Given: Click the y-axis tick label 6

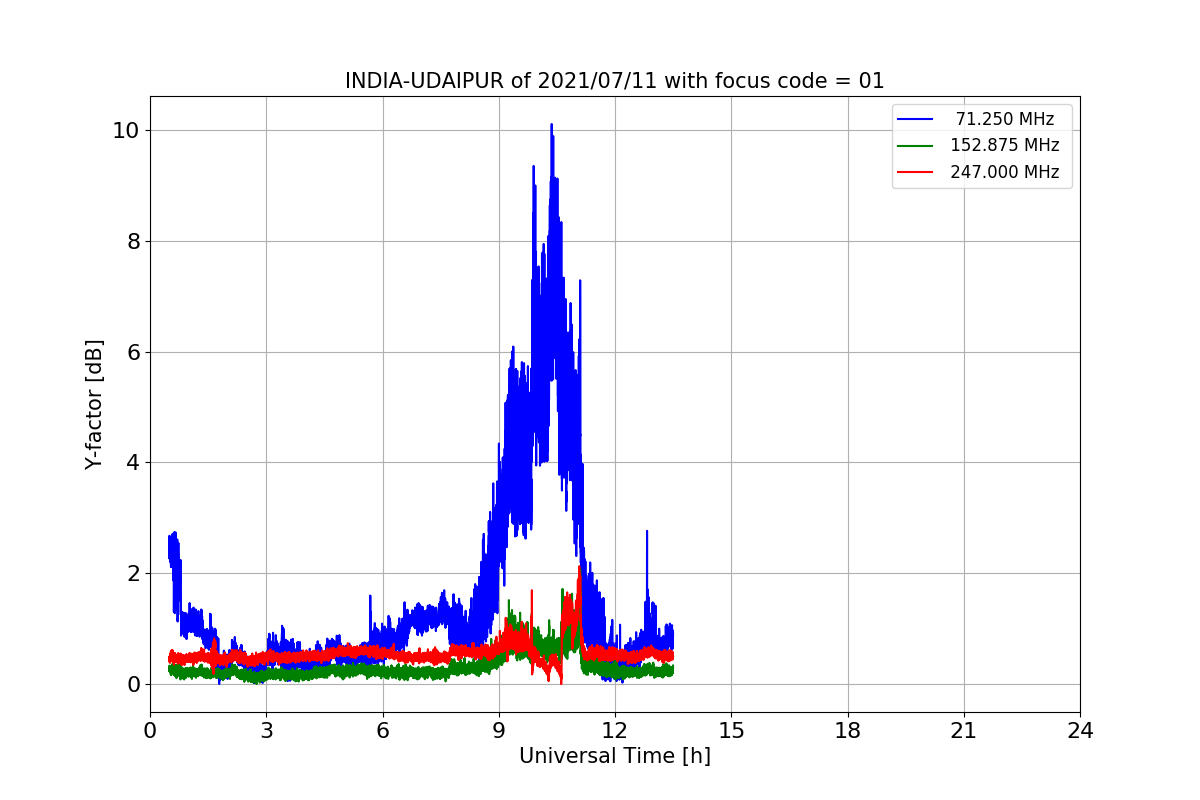Looking at the screenshot, I should pyautogui.click(x=133, y=352).
